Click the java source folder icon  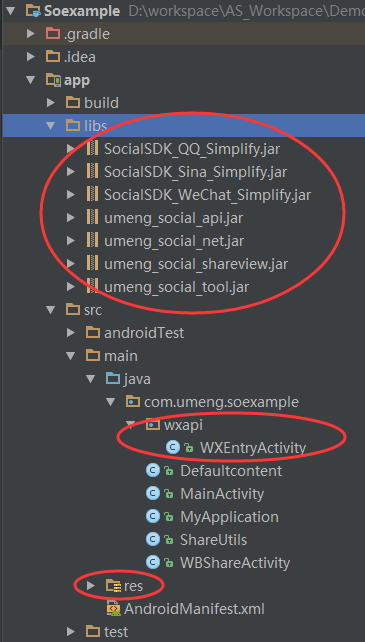coord(113,379)
